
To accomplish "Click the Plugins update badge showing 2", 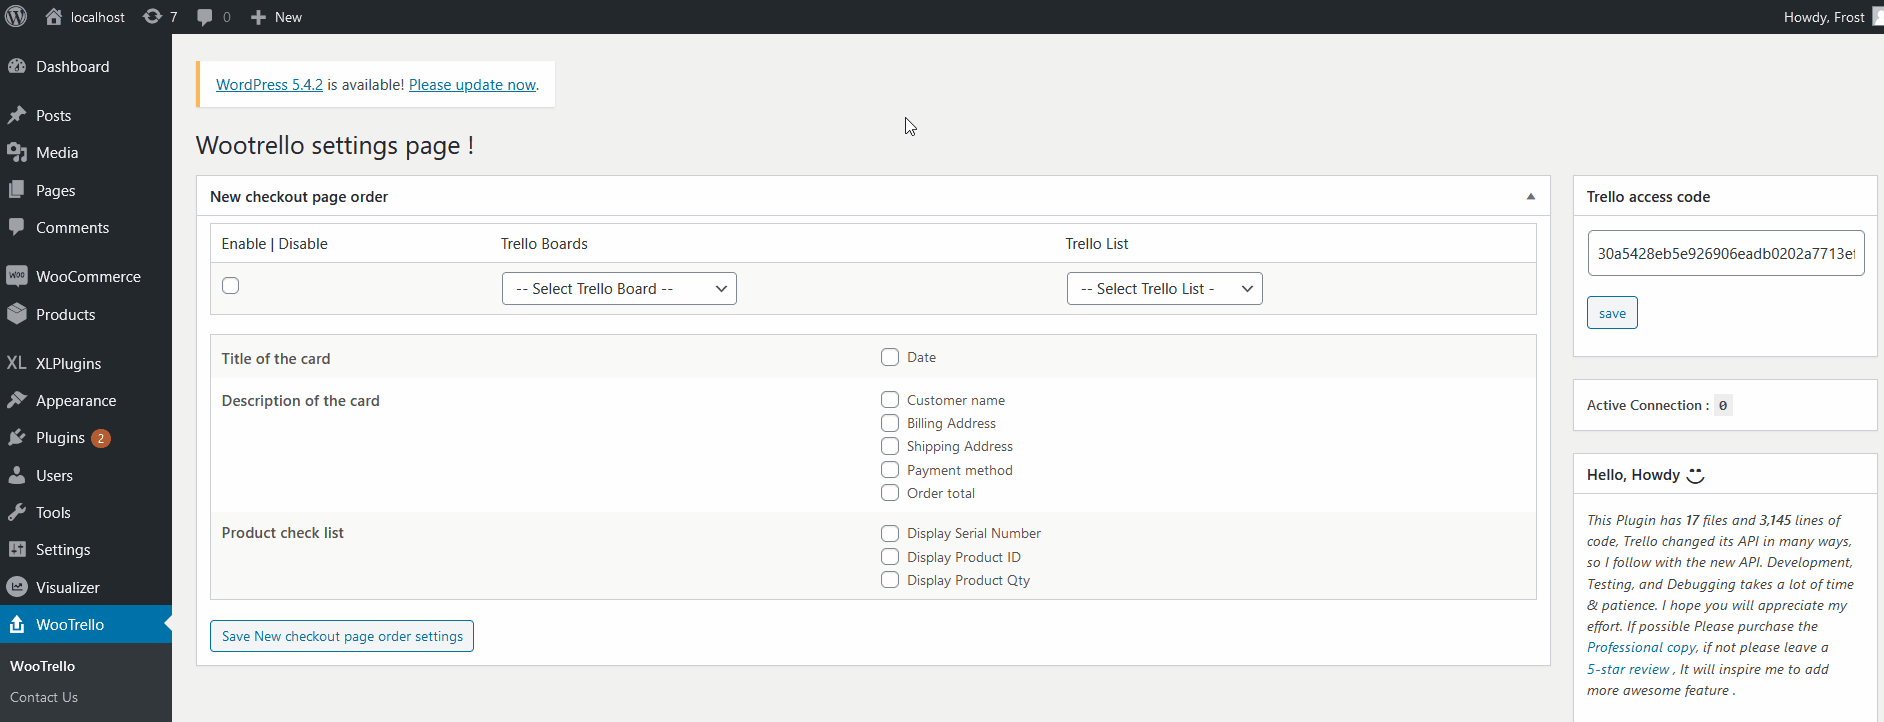I will click(x=100, y=438).
